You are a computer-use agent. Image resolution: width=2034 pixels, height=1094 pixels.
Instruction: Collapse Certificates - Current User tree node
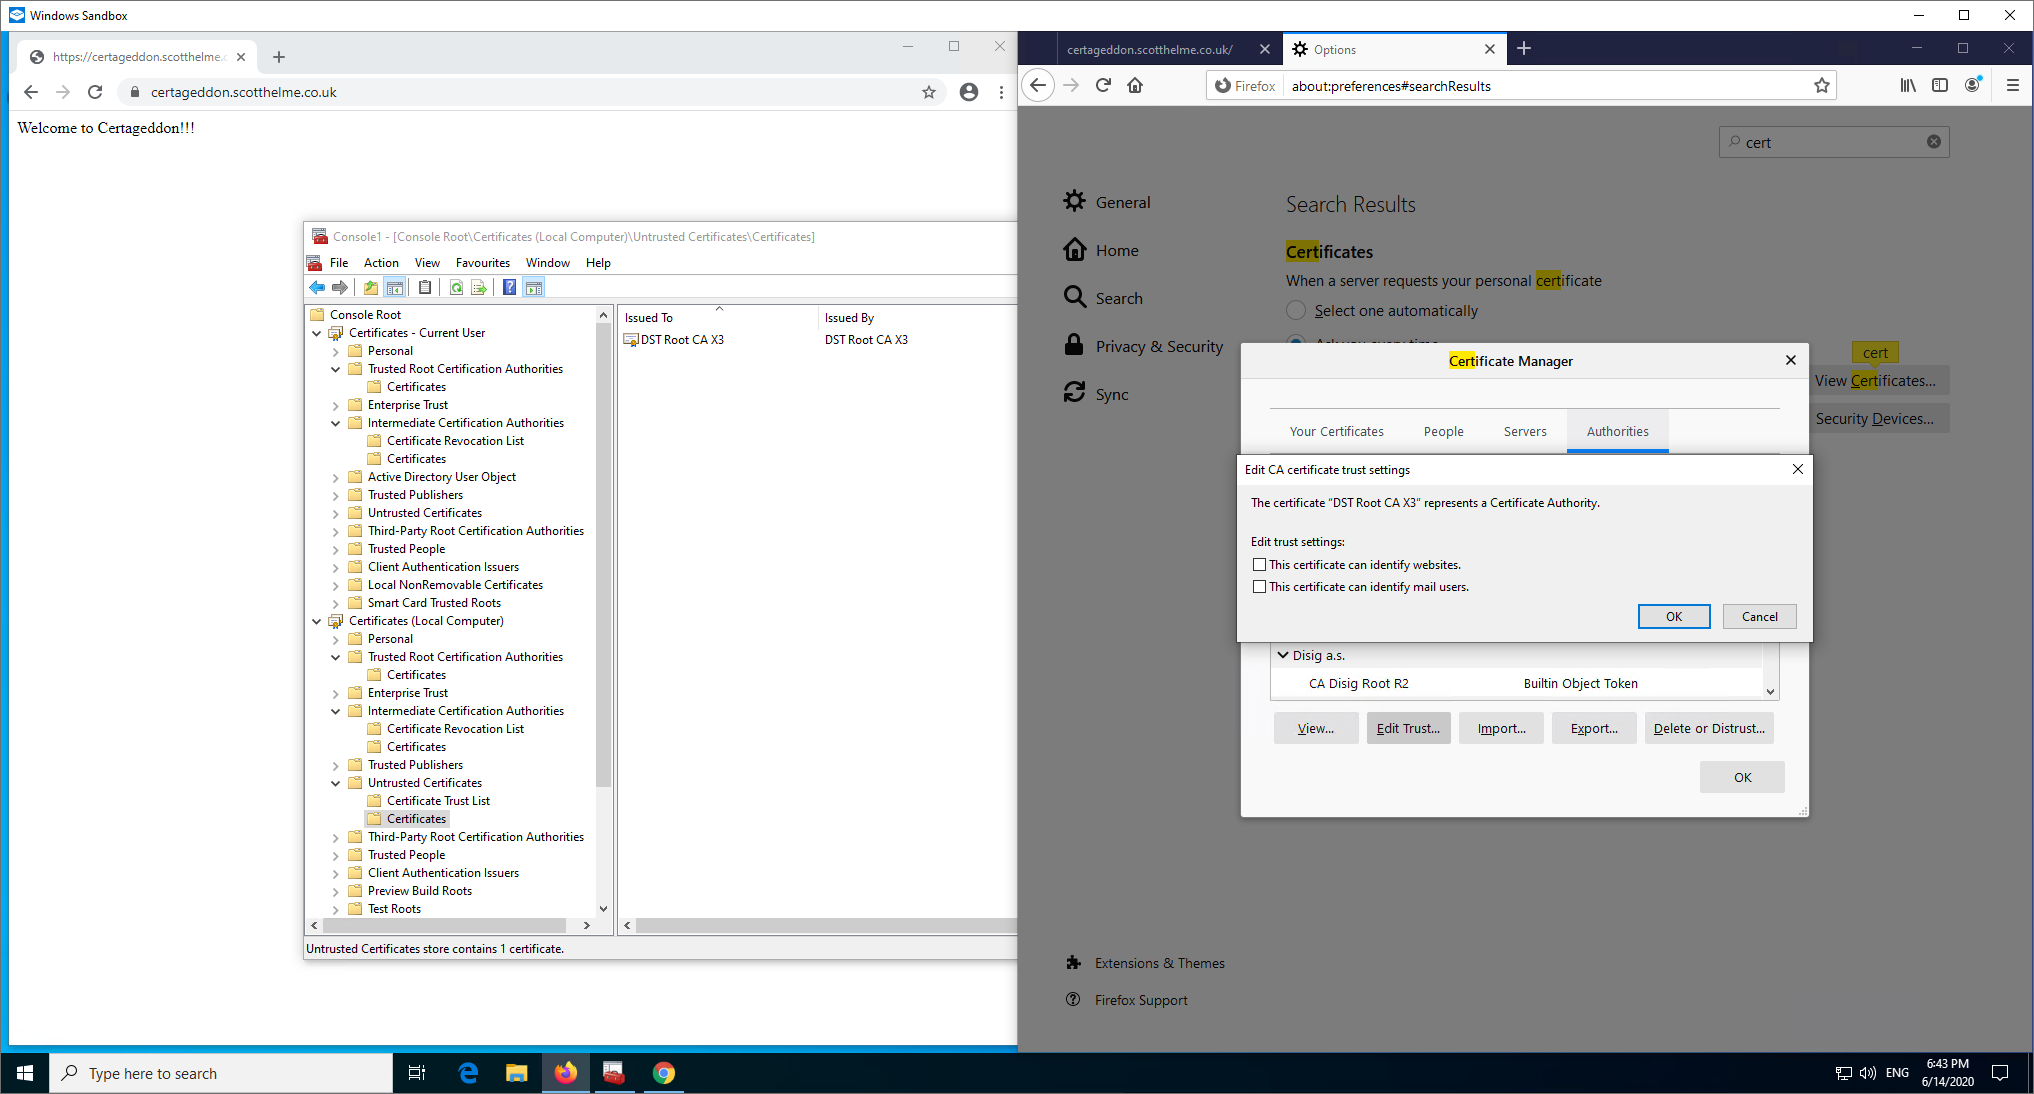pyautogui.click(x=317, y=333)
